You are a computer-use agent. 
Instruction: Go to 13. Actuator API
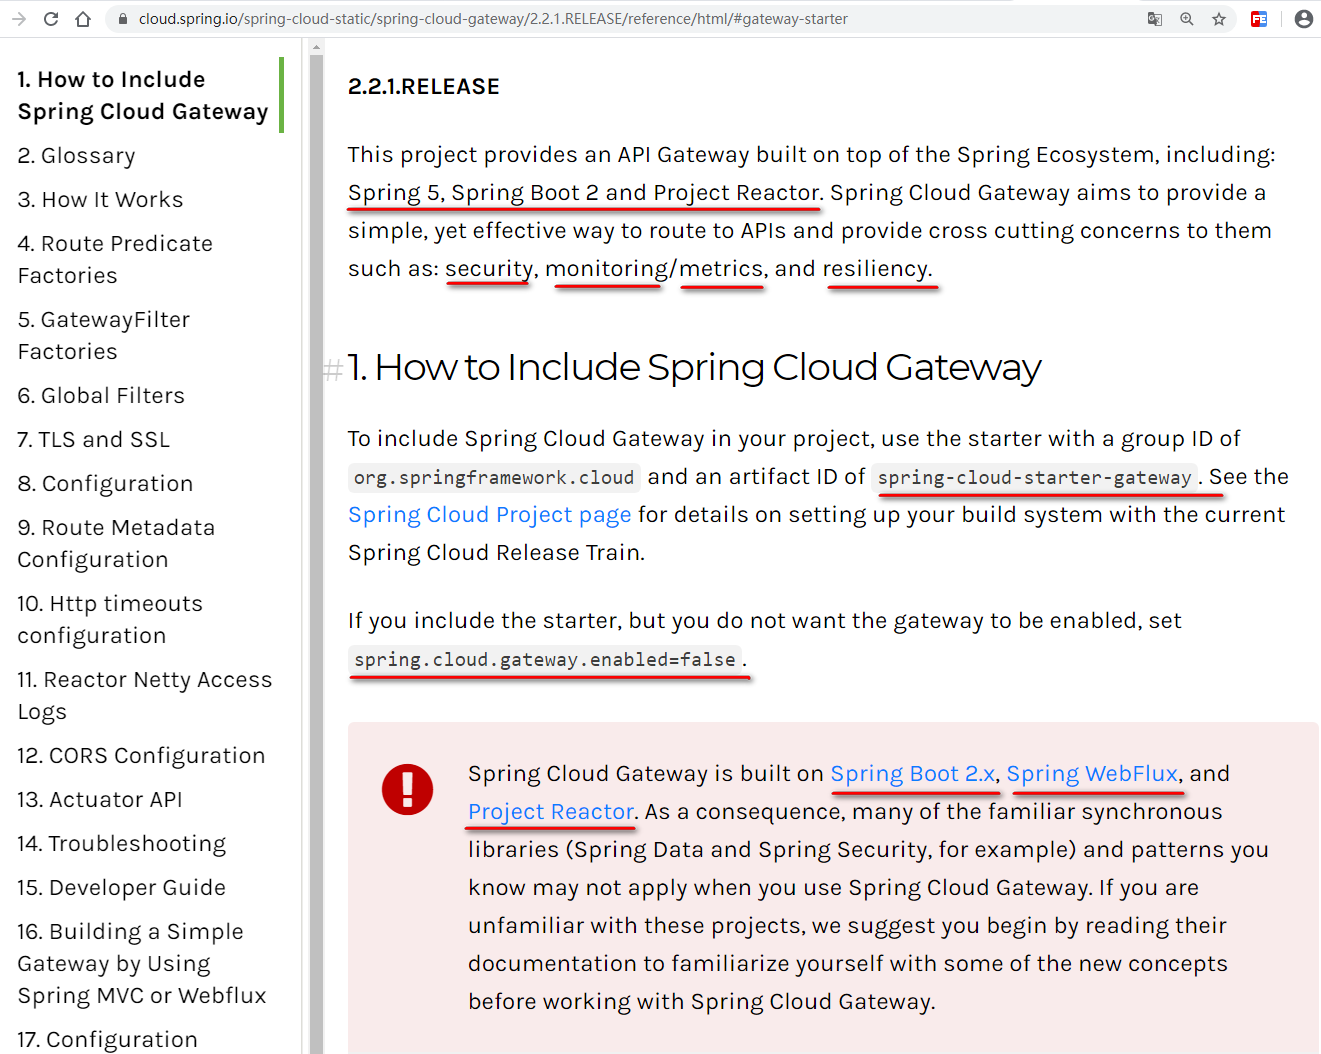(x=100, y=800)
